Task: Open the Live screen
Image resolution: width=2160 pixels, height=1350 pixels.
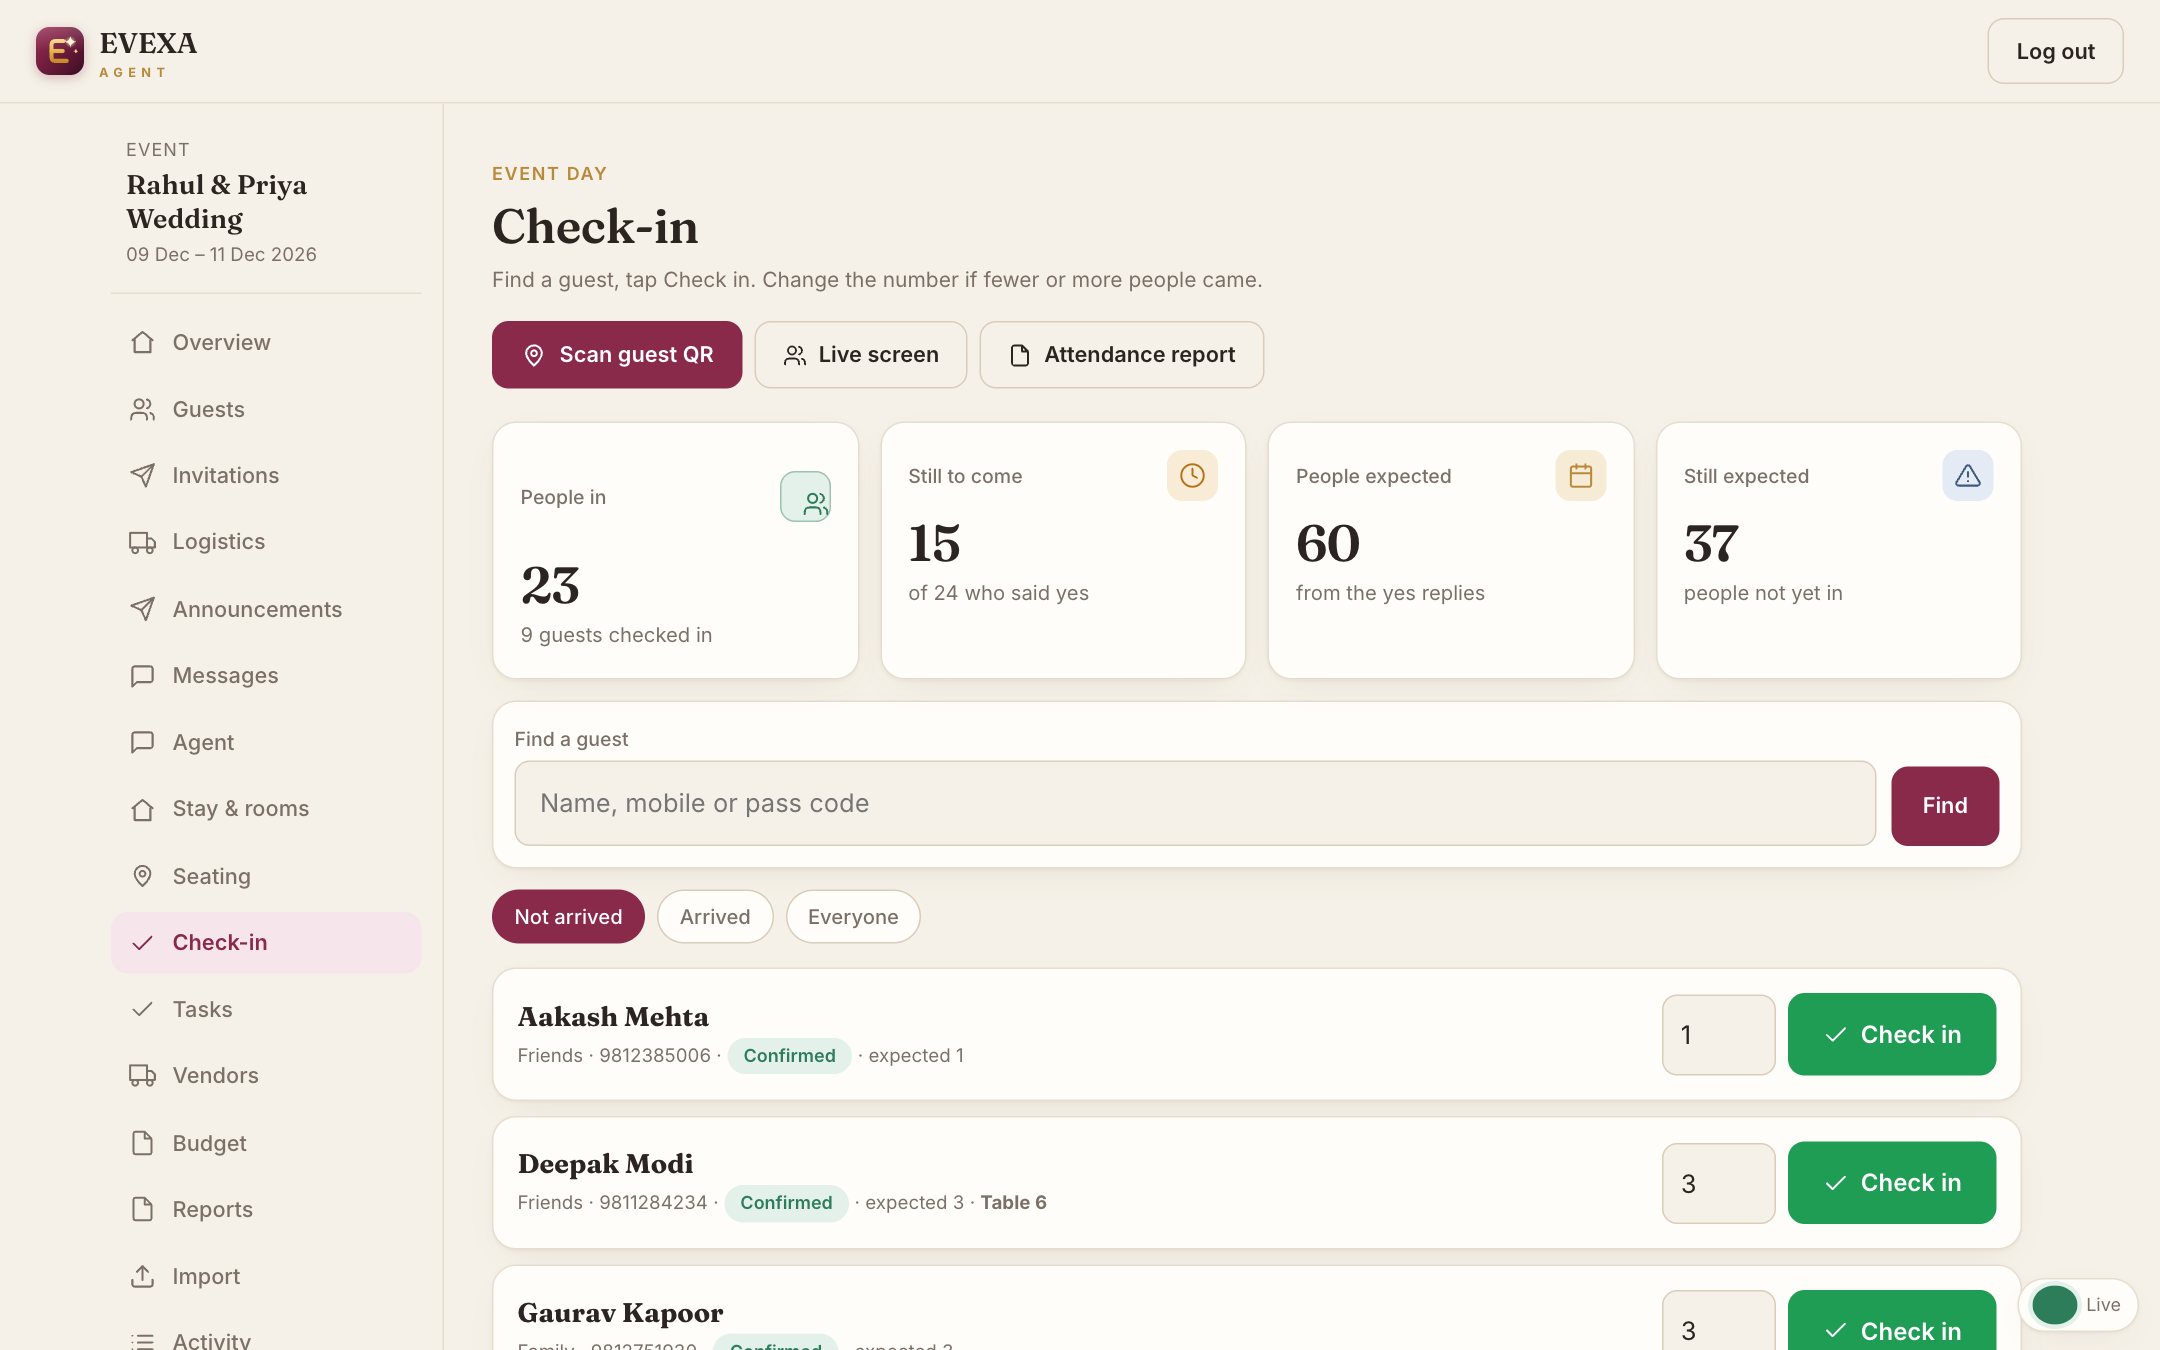Action: point(861,355)
